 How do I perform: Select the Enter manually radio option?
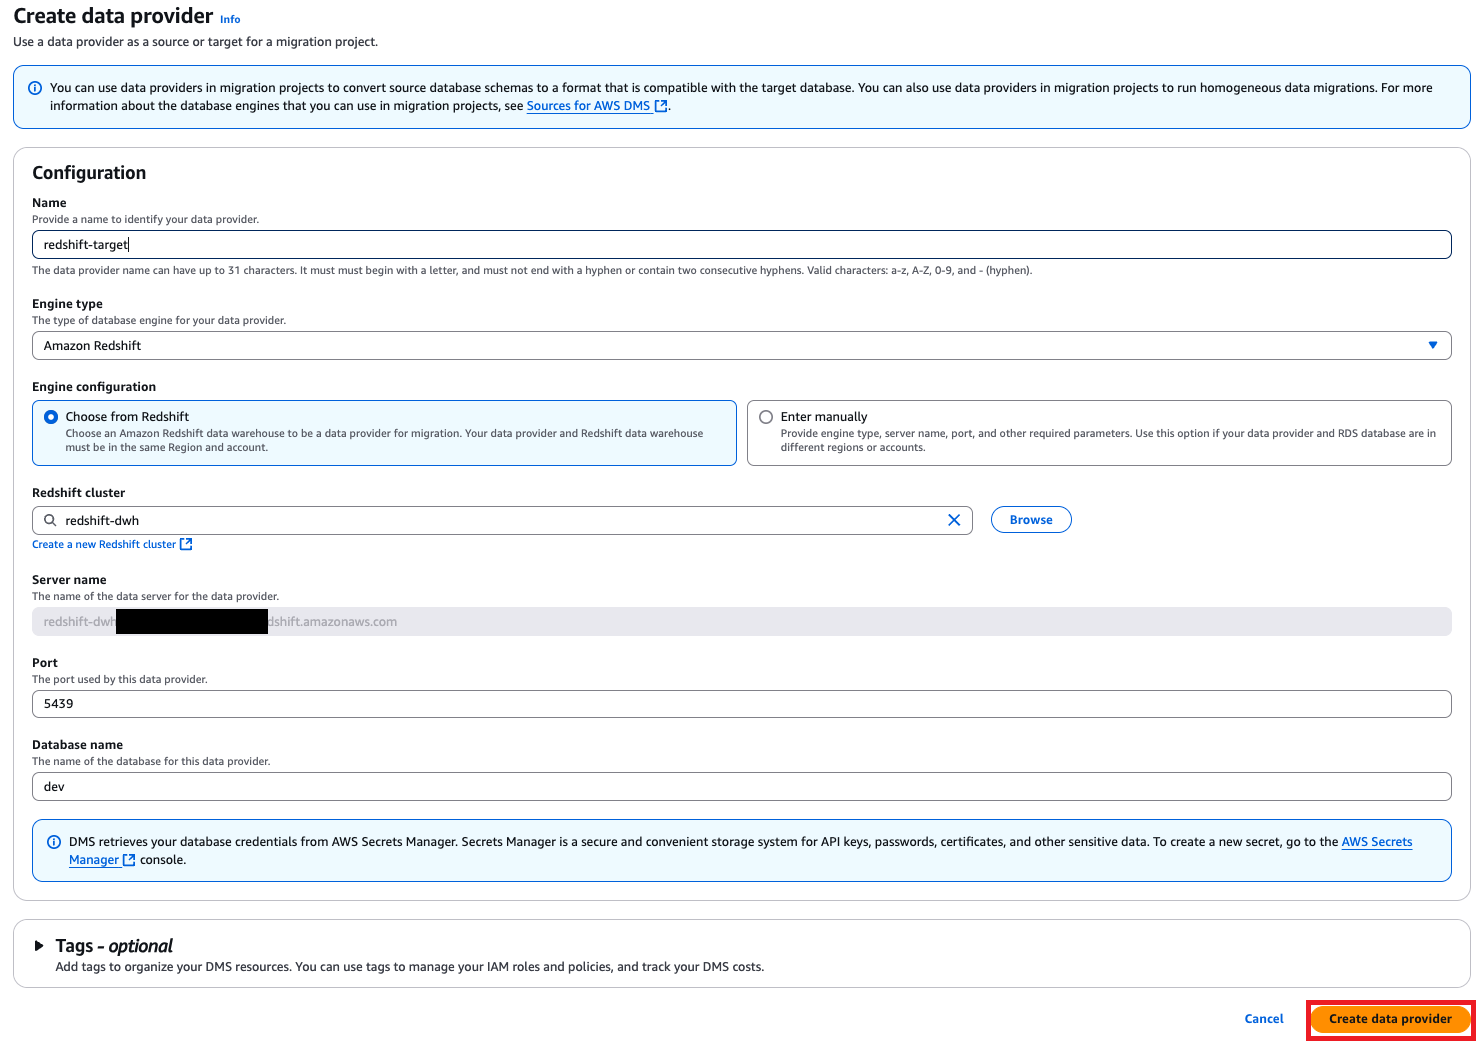766,417
